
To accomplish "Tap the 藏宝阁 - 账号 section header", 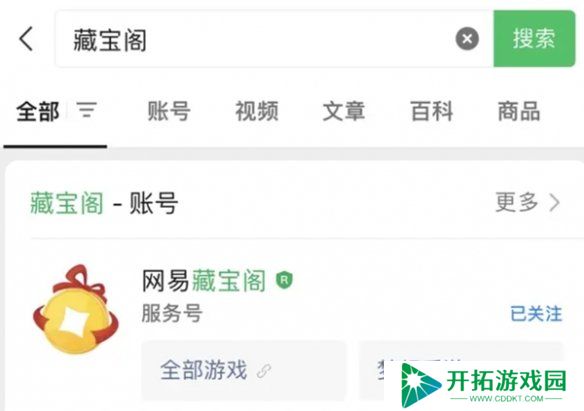I will [104, 203].
